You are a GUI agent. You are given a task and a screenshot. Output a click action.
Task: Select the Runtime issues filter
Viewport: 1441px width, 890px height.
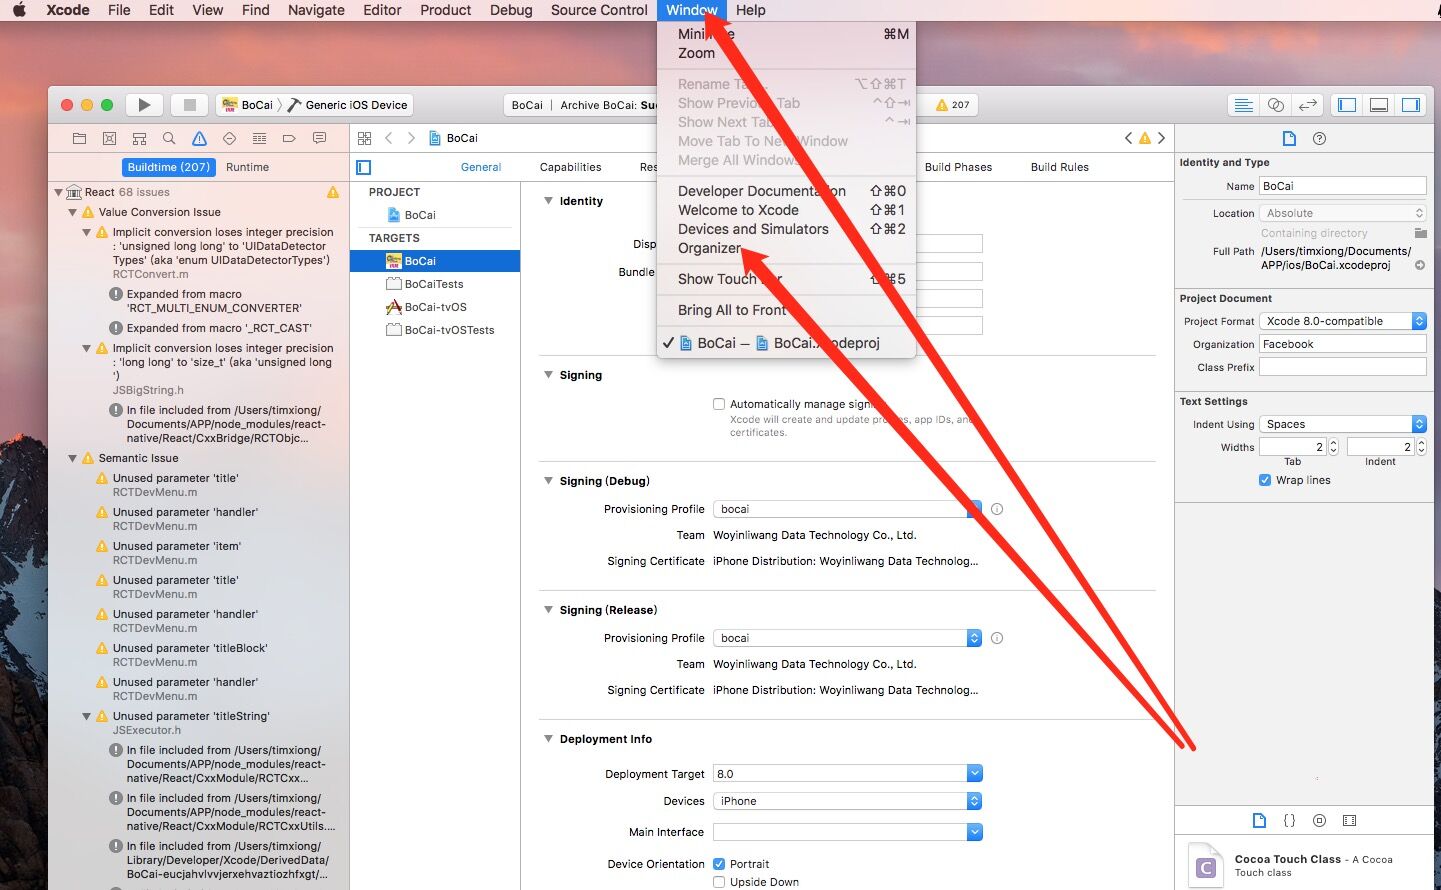(x=247, y=167)
